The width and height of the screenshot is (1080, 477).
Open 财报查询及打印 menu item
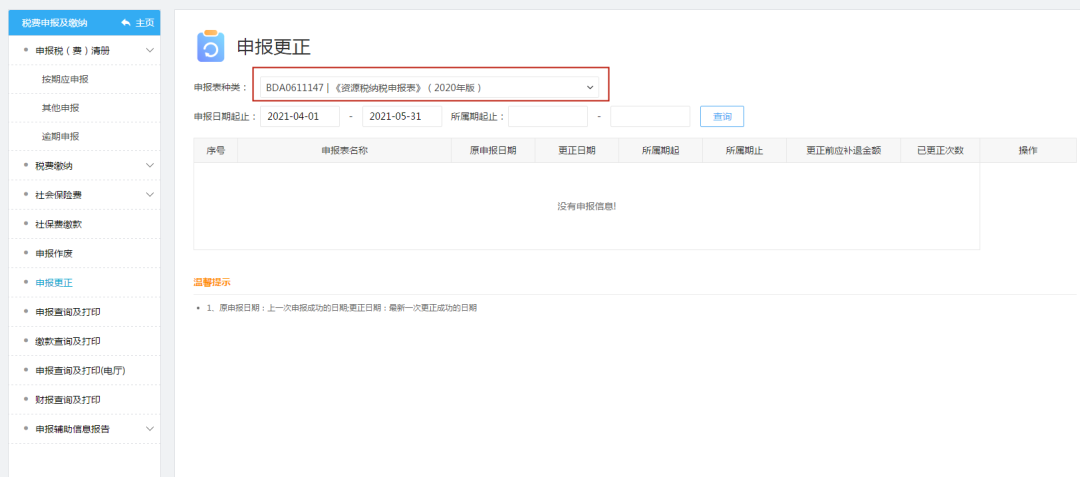click(x=69, y=400)
